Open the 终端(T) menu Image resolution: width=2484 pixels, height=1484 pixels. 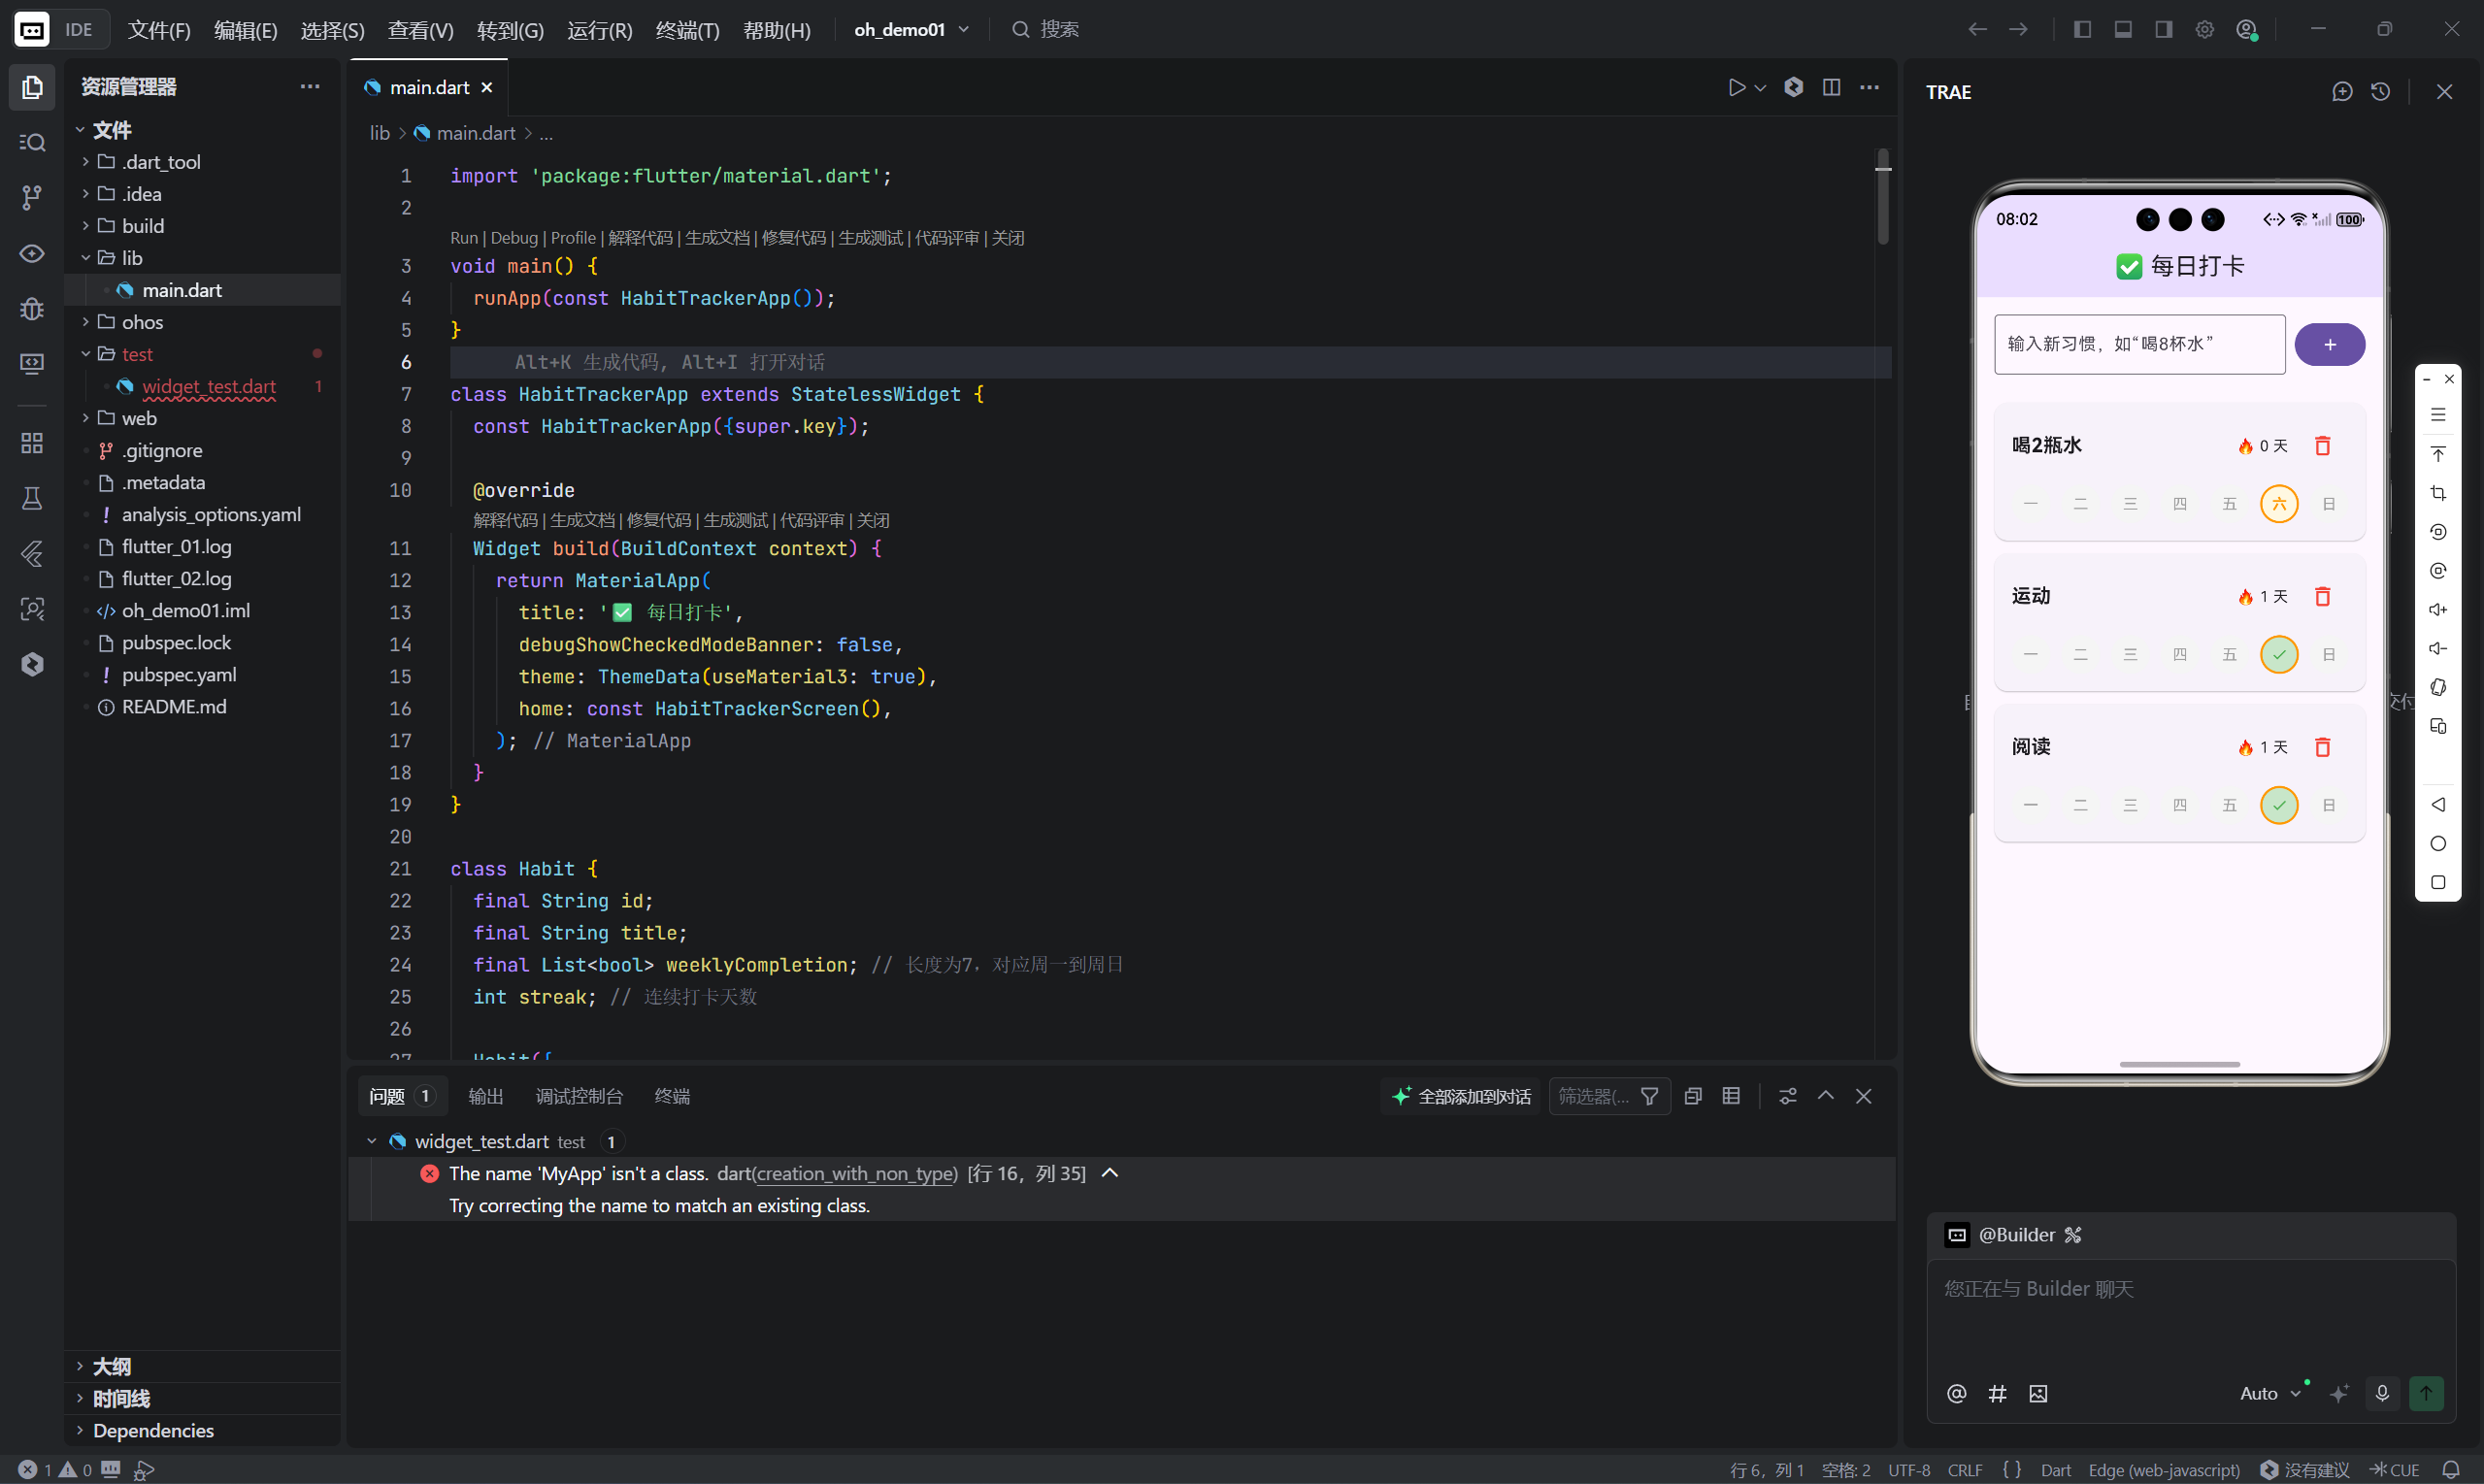click(687, 30)
